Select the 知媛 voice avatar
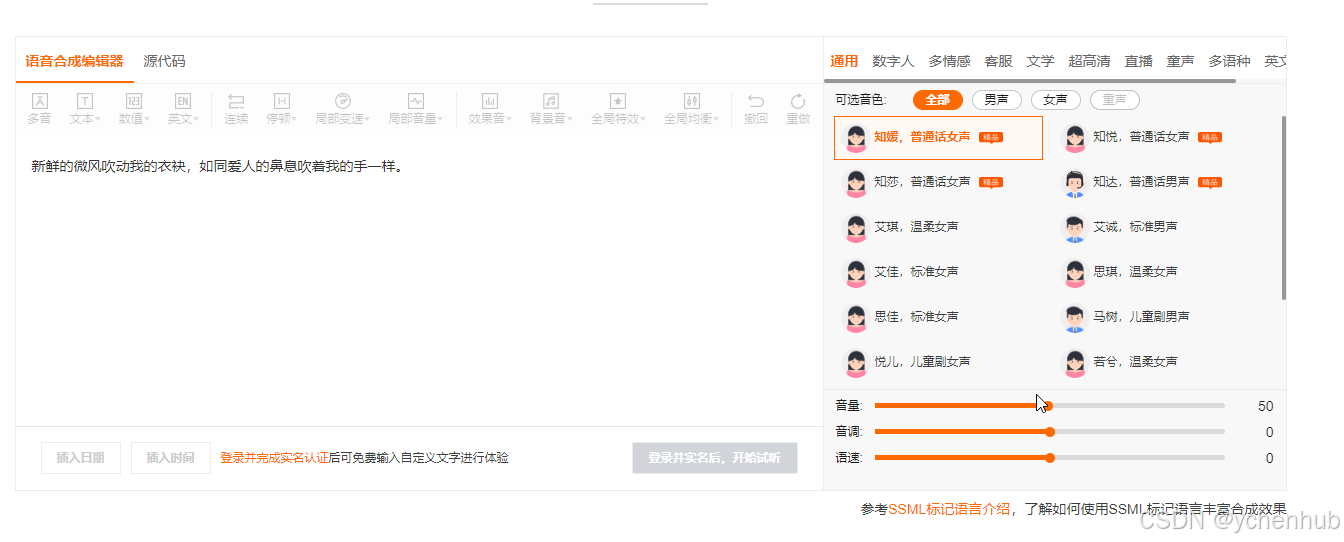 pyautogui.click(x=856, y=138)
